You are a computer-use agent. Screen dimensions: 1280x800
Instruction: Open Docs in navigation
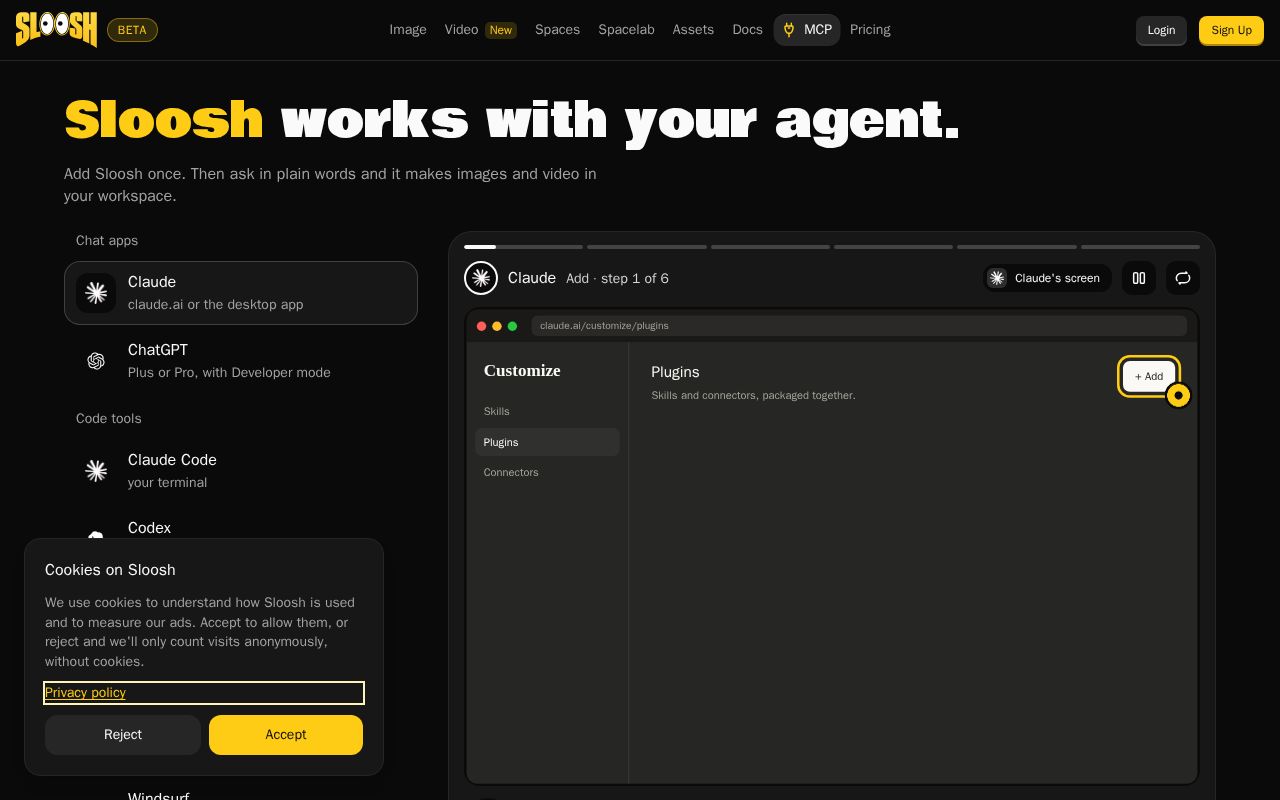pos(747,30)
